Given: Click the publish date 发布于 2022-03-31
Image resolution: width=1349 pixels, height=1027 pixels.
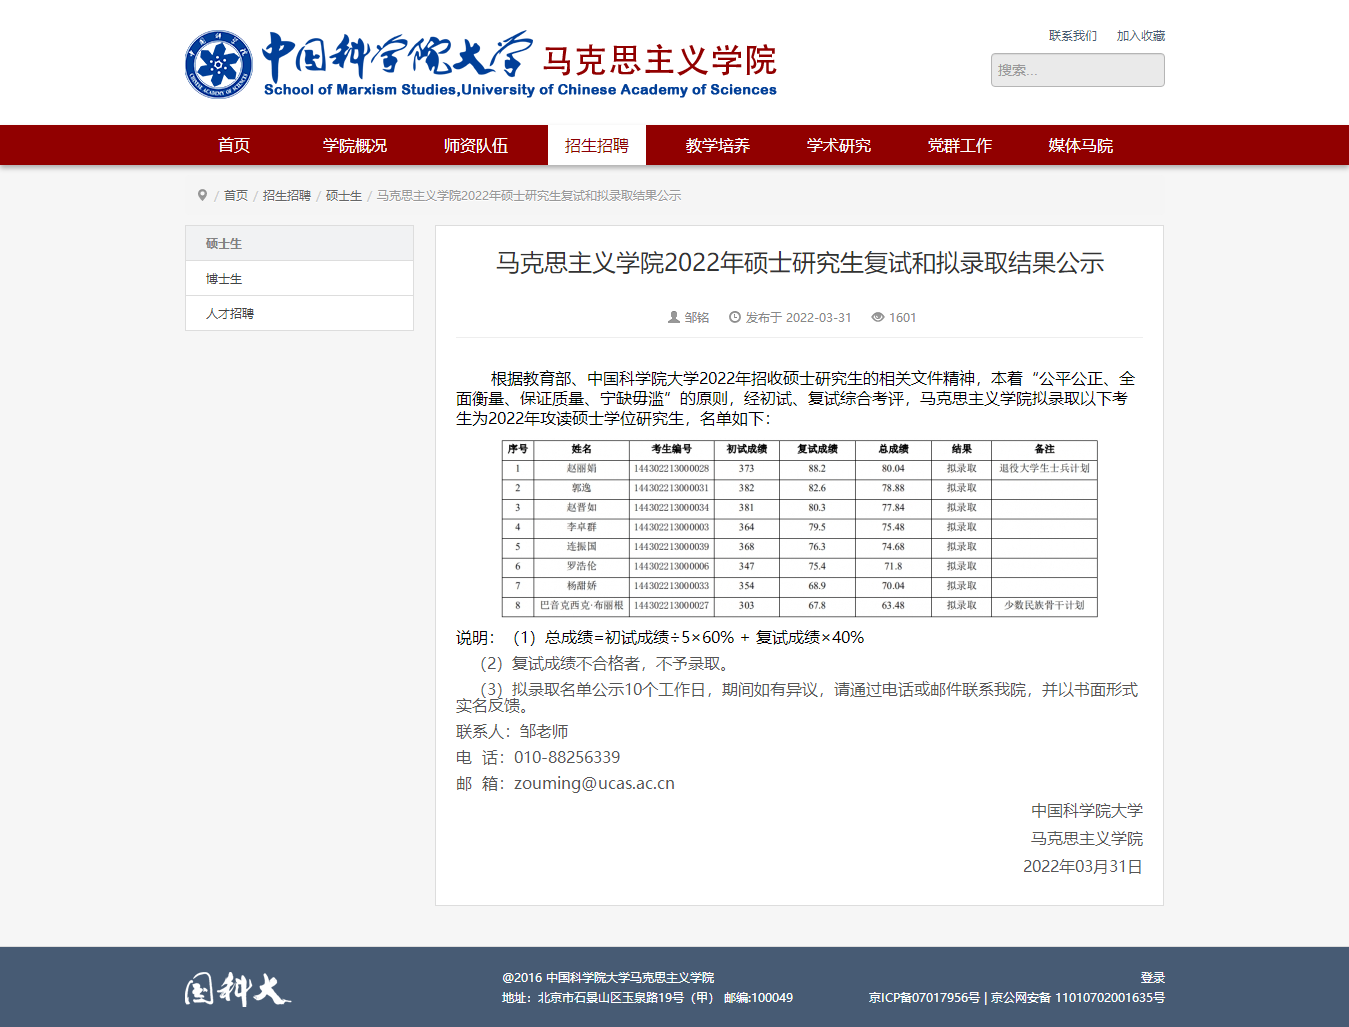Looking at the screenshot, I should 799,317.
